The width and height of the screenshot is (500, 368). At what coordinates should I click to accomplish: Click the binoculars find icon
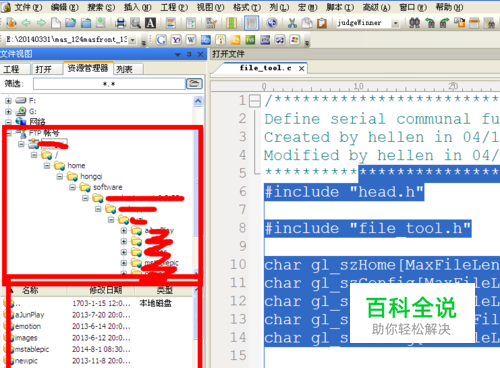[x=414, y=23]
